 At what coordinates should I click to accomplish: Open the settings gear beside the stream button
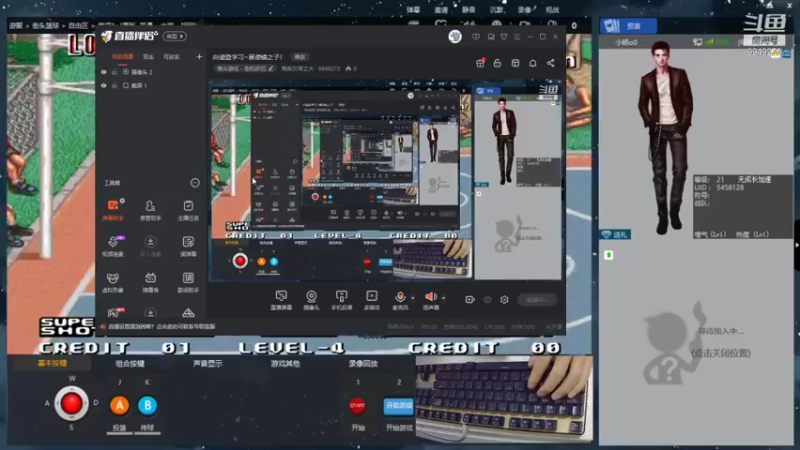[x=505, y=299]
